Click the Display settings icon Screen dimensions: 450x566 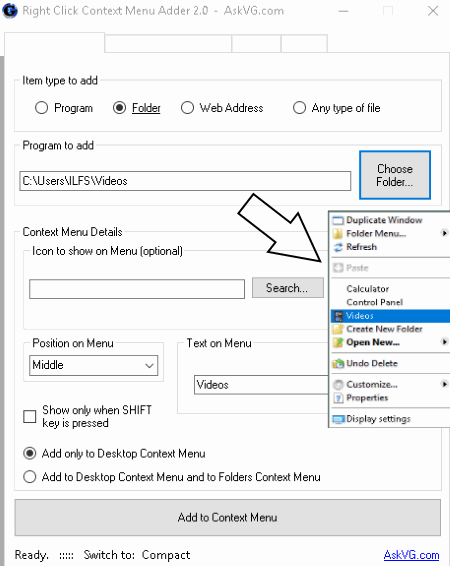pos(338,419)
